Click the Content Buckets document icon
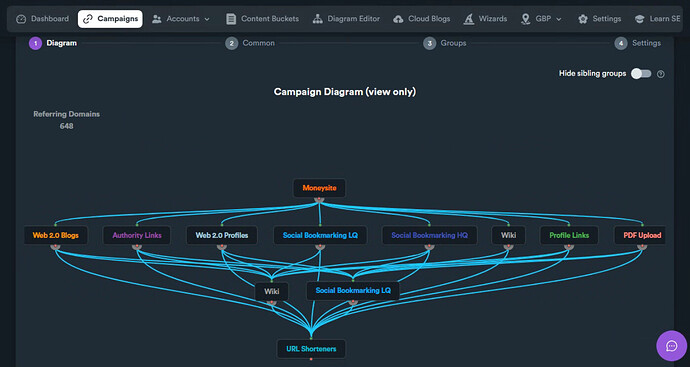The height and width of the screenshot is (367, 690). (x=231, y=19)
